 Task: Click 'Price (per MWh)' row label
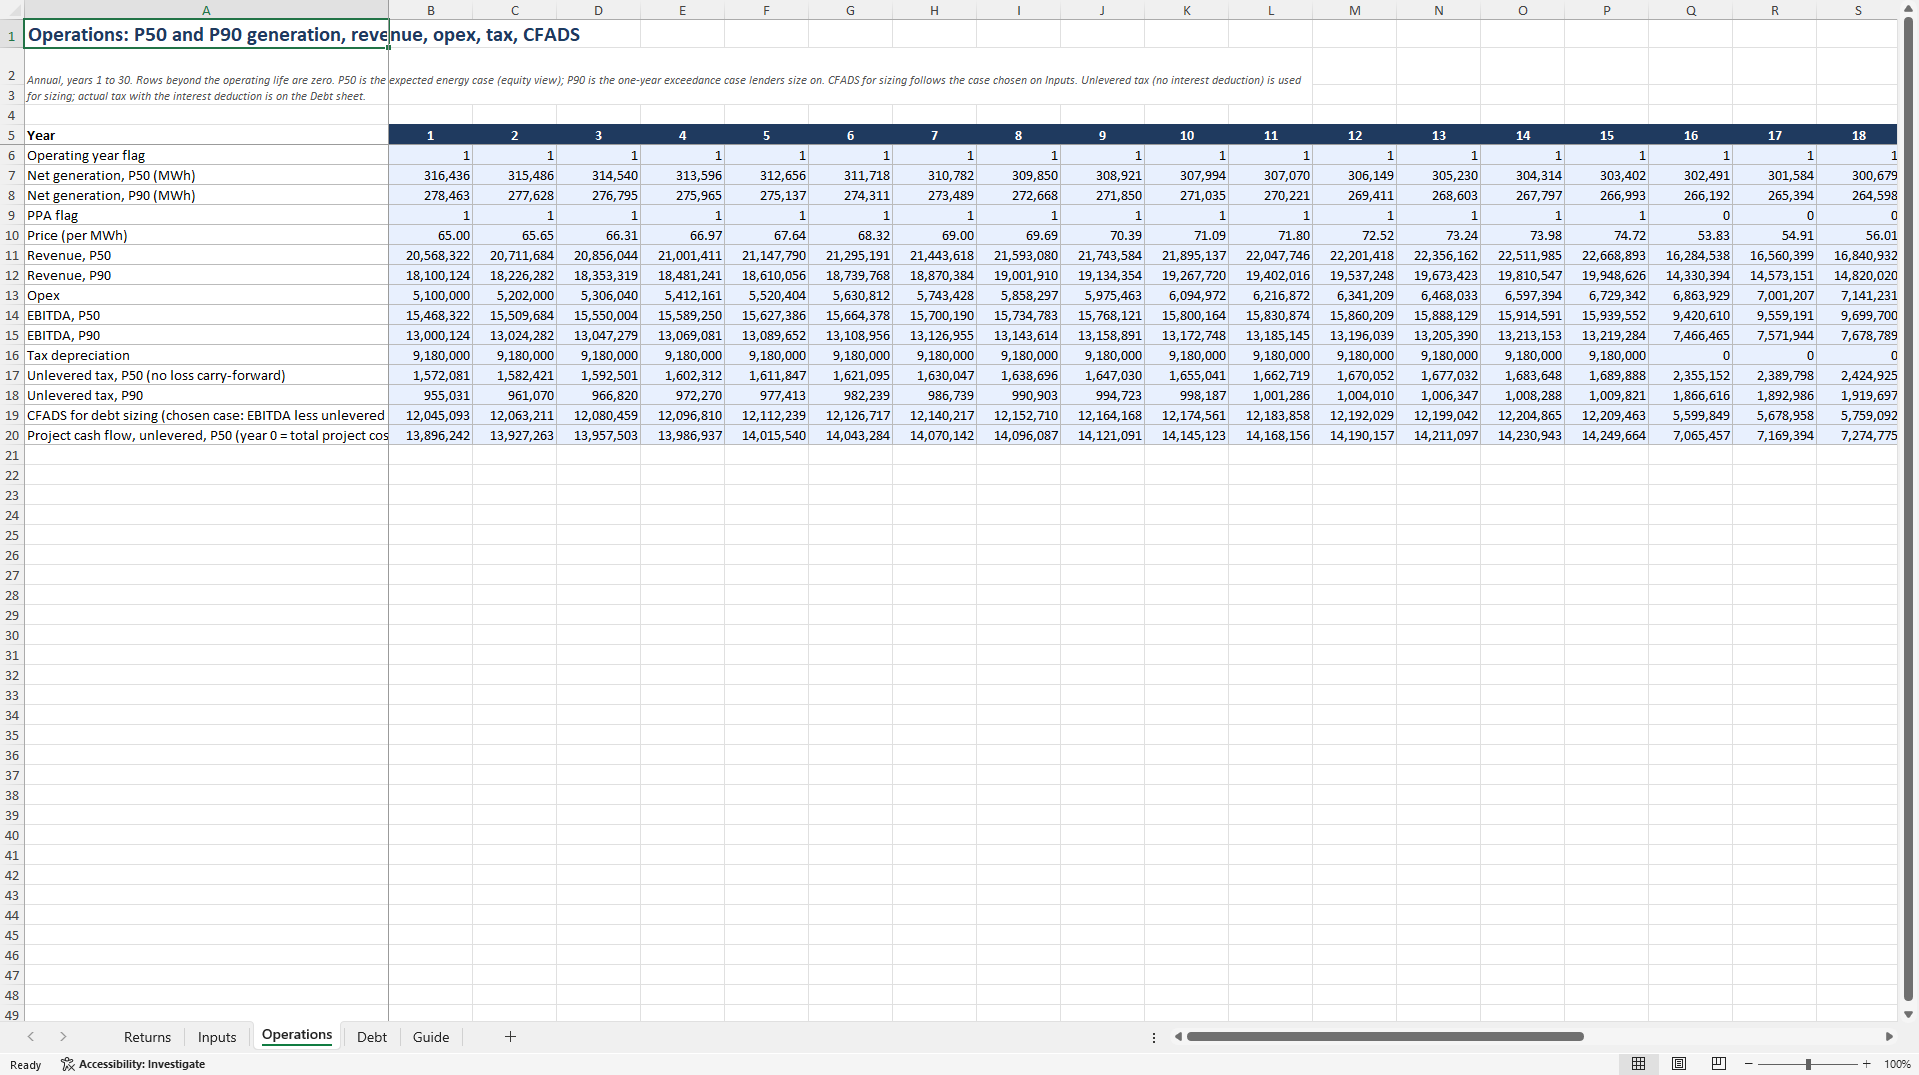click(77, 235)
